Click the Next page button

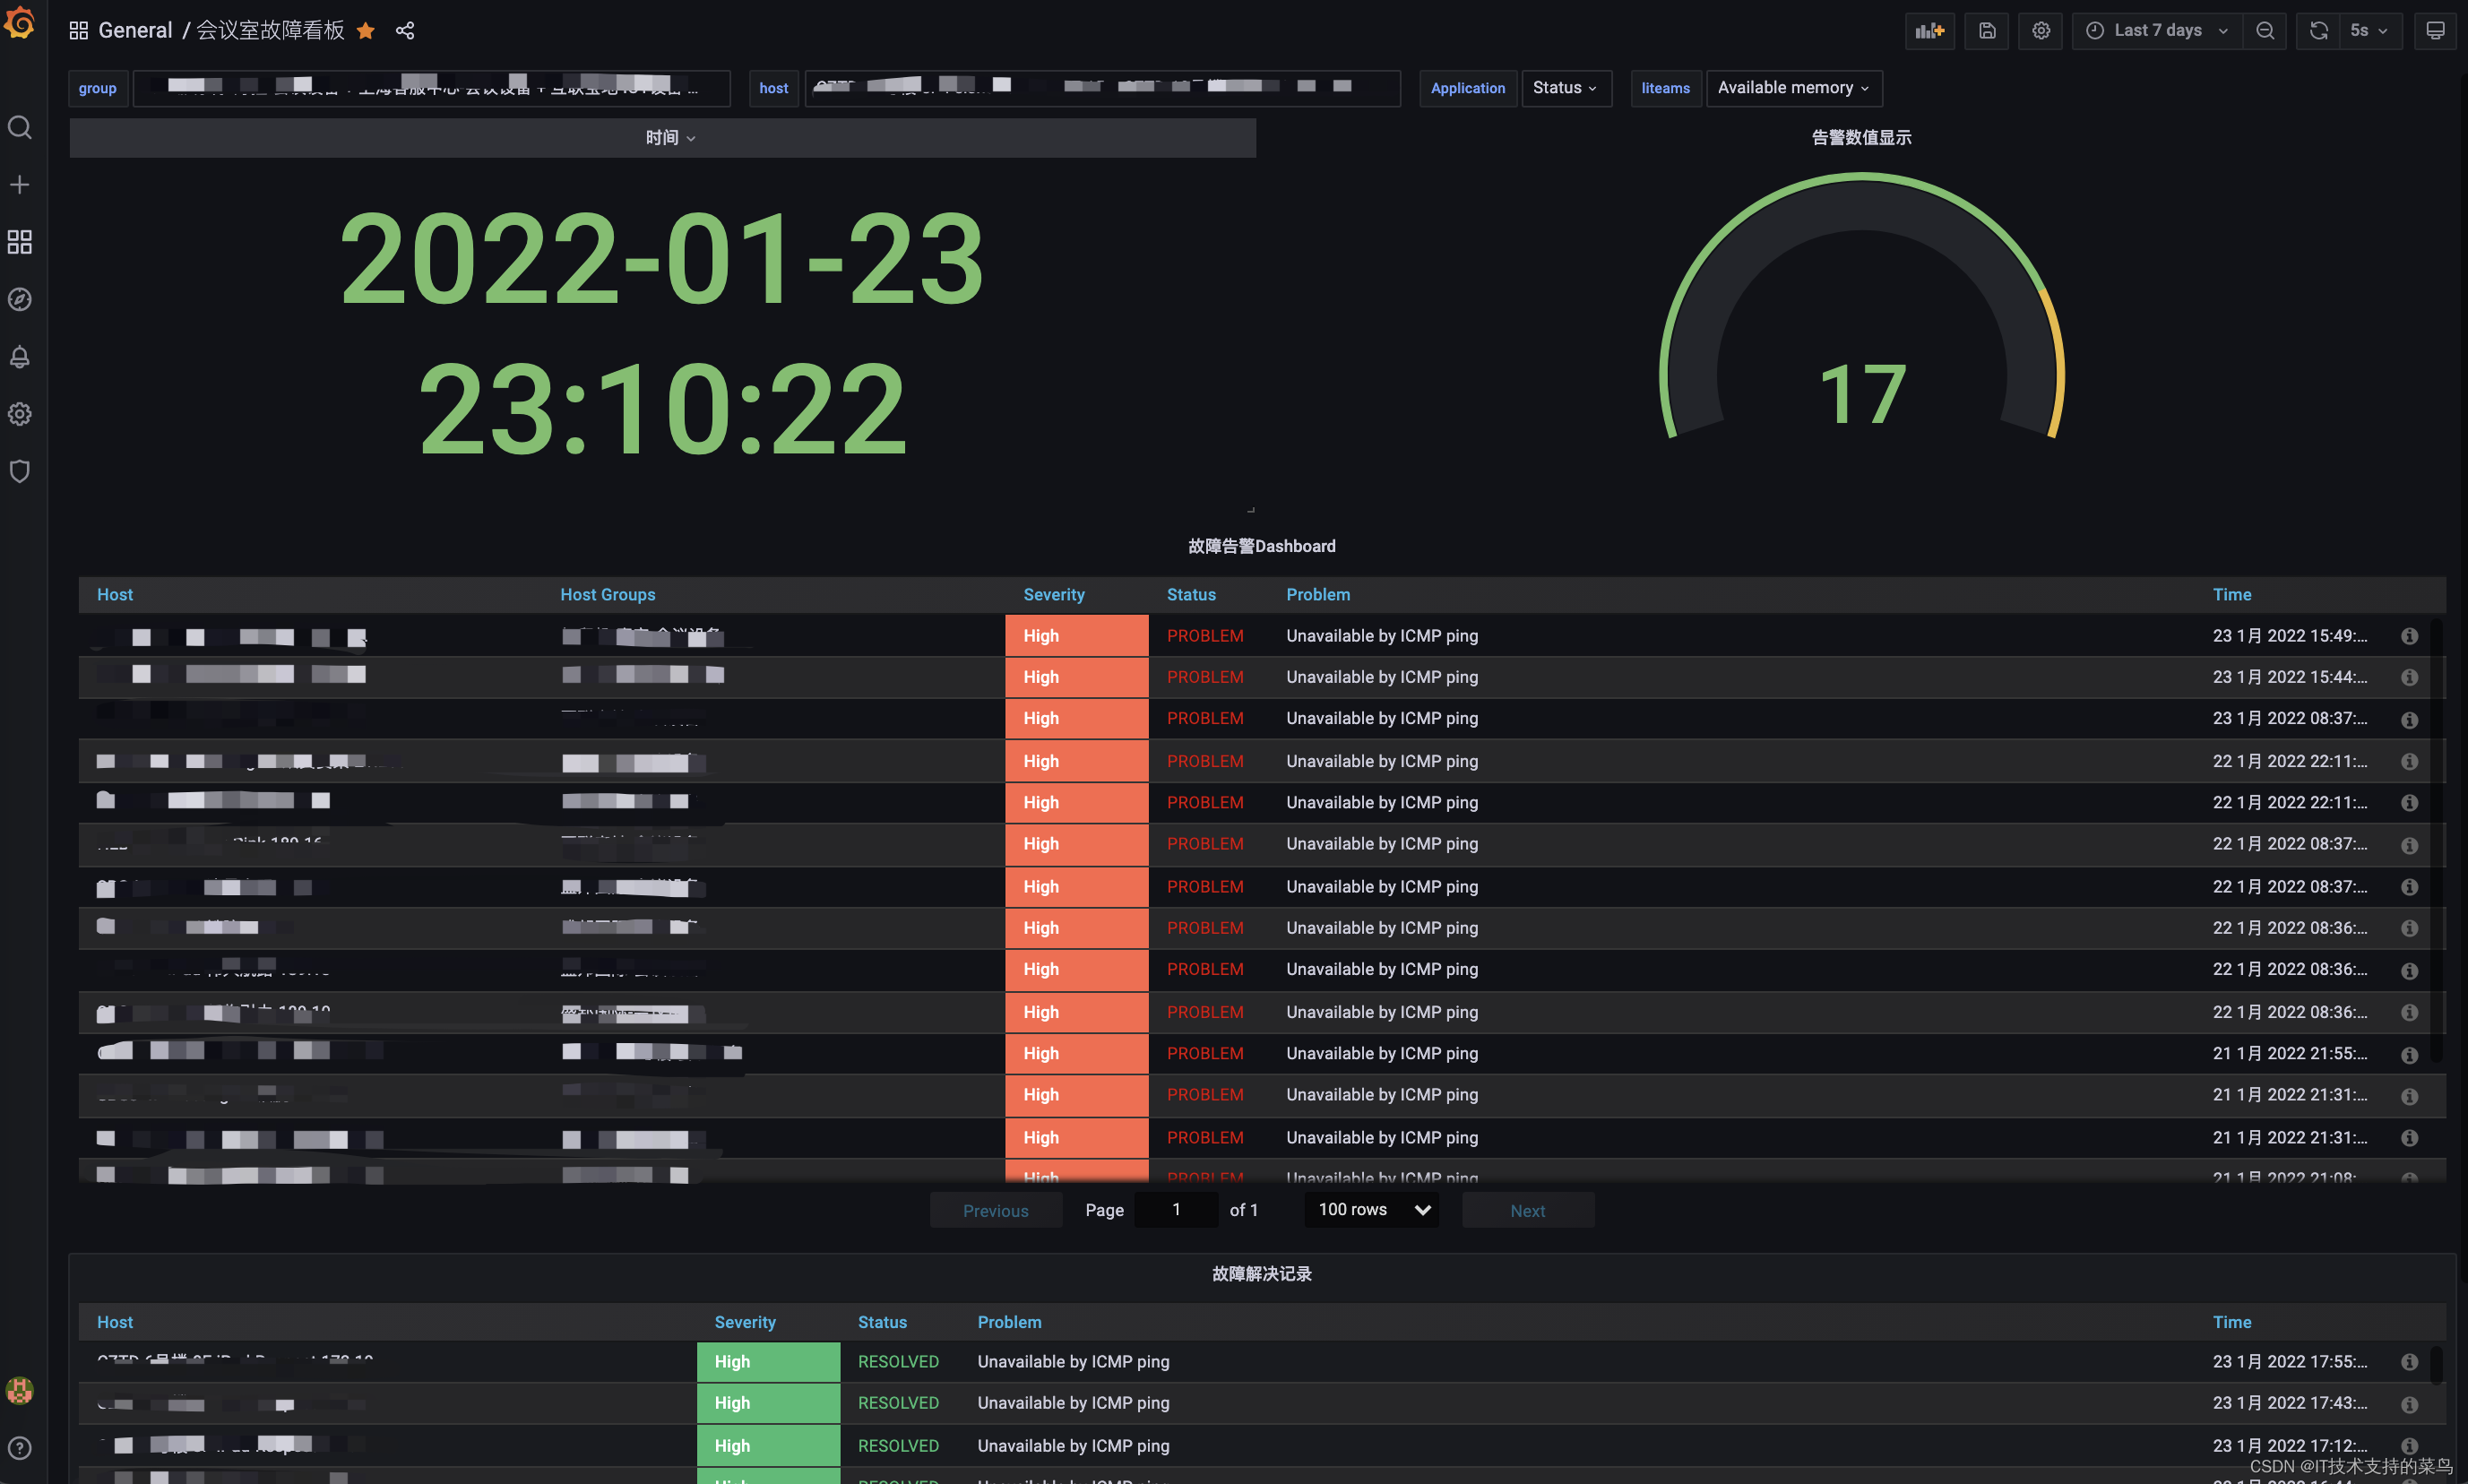(1527, 1210)
